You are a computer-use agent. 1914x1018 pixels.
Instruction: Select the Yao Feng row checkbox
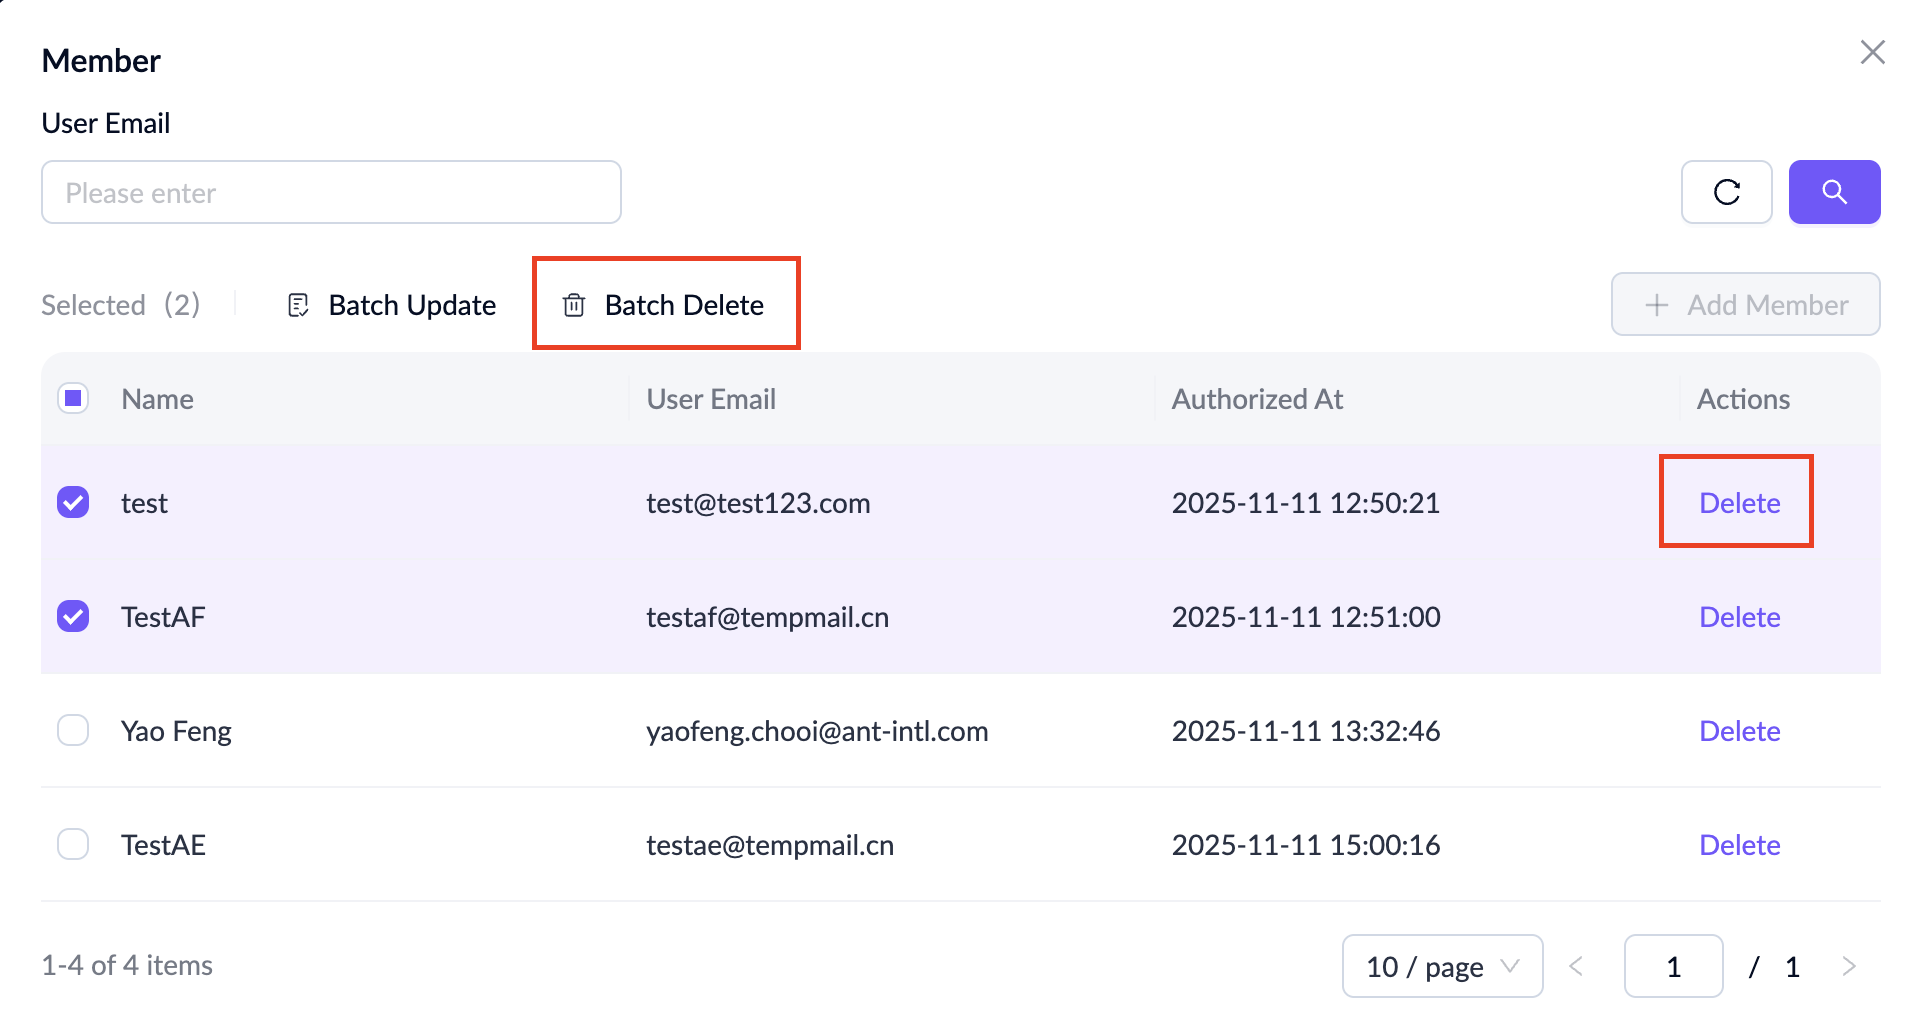tap(73, 730)
